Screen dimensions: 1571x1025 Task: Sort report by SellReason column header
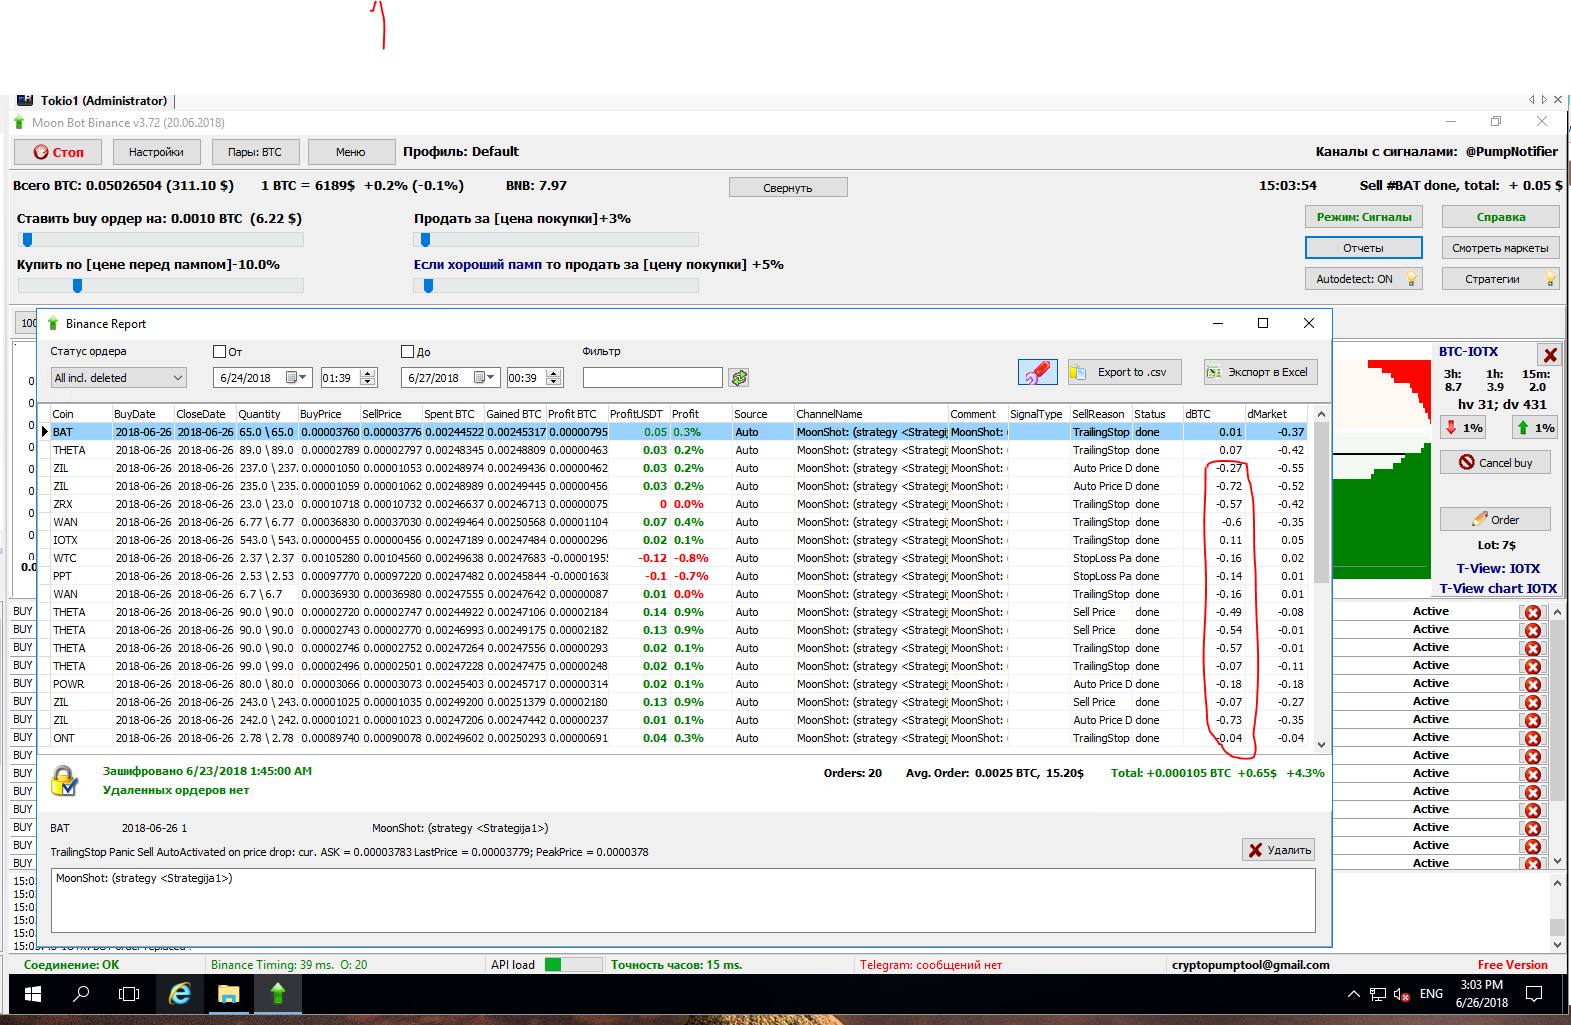[1100, 414]
